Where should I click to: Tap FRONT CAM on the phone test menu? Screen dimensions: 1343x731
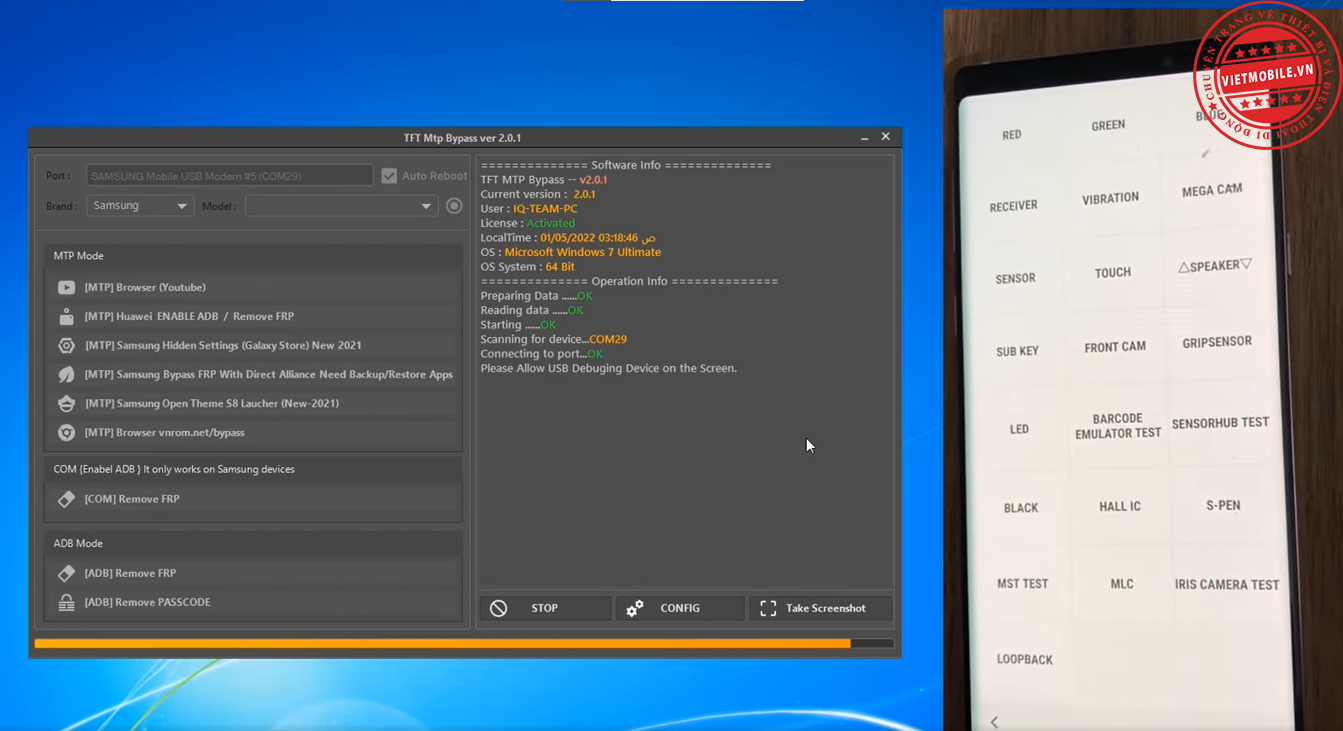1115,347
